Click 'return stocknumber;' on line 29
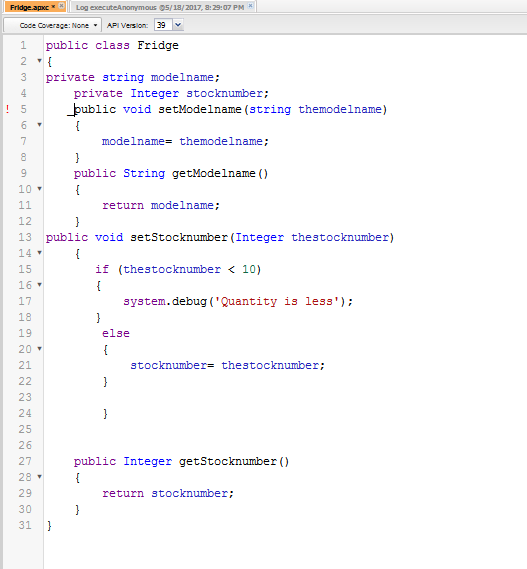Image resolution: width=527 pixels, height=569 pixels. pos(168,494)
